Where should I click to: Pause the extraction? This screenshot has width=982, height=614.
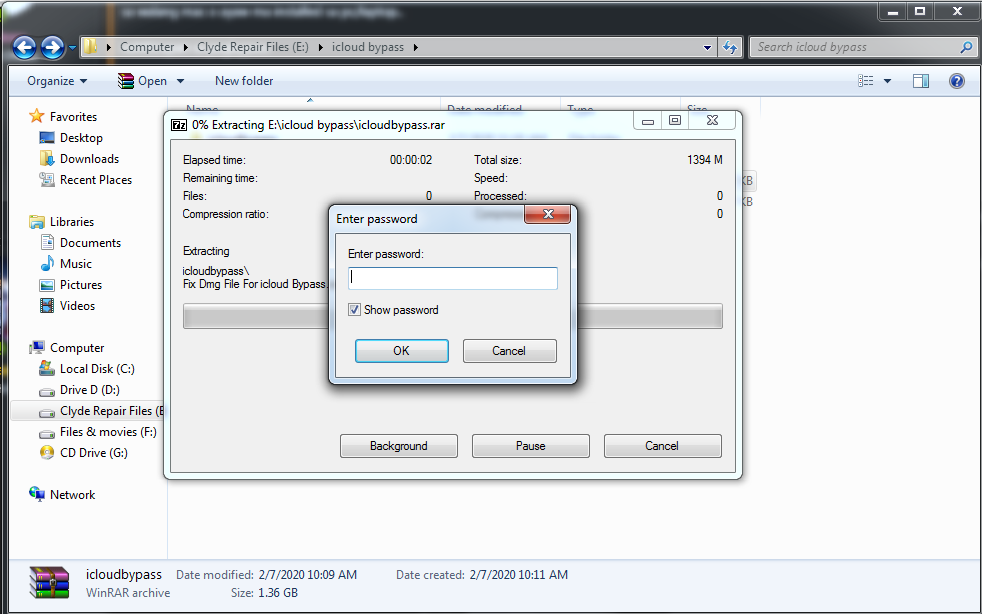click(530, 446)
